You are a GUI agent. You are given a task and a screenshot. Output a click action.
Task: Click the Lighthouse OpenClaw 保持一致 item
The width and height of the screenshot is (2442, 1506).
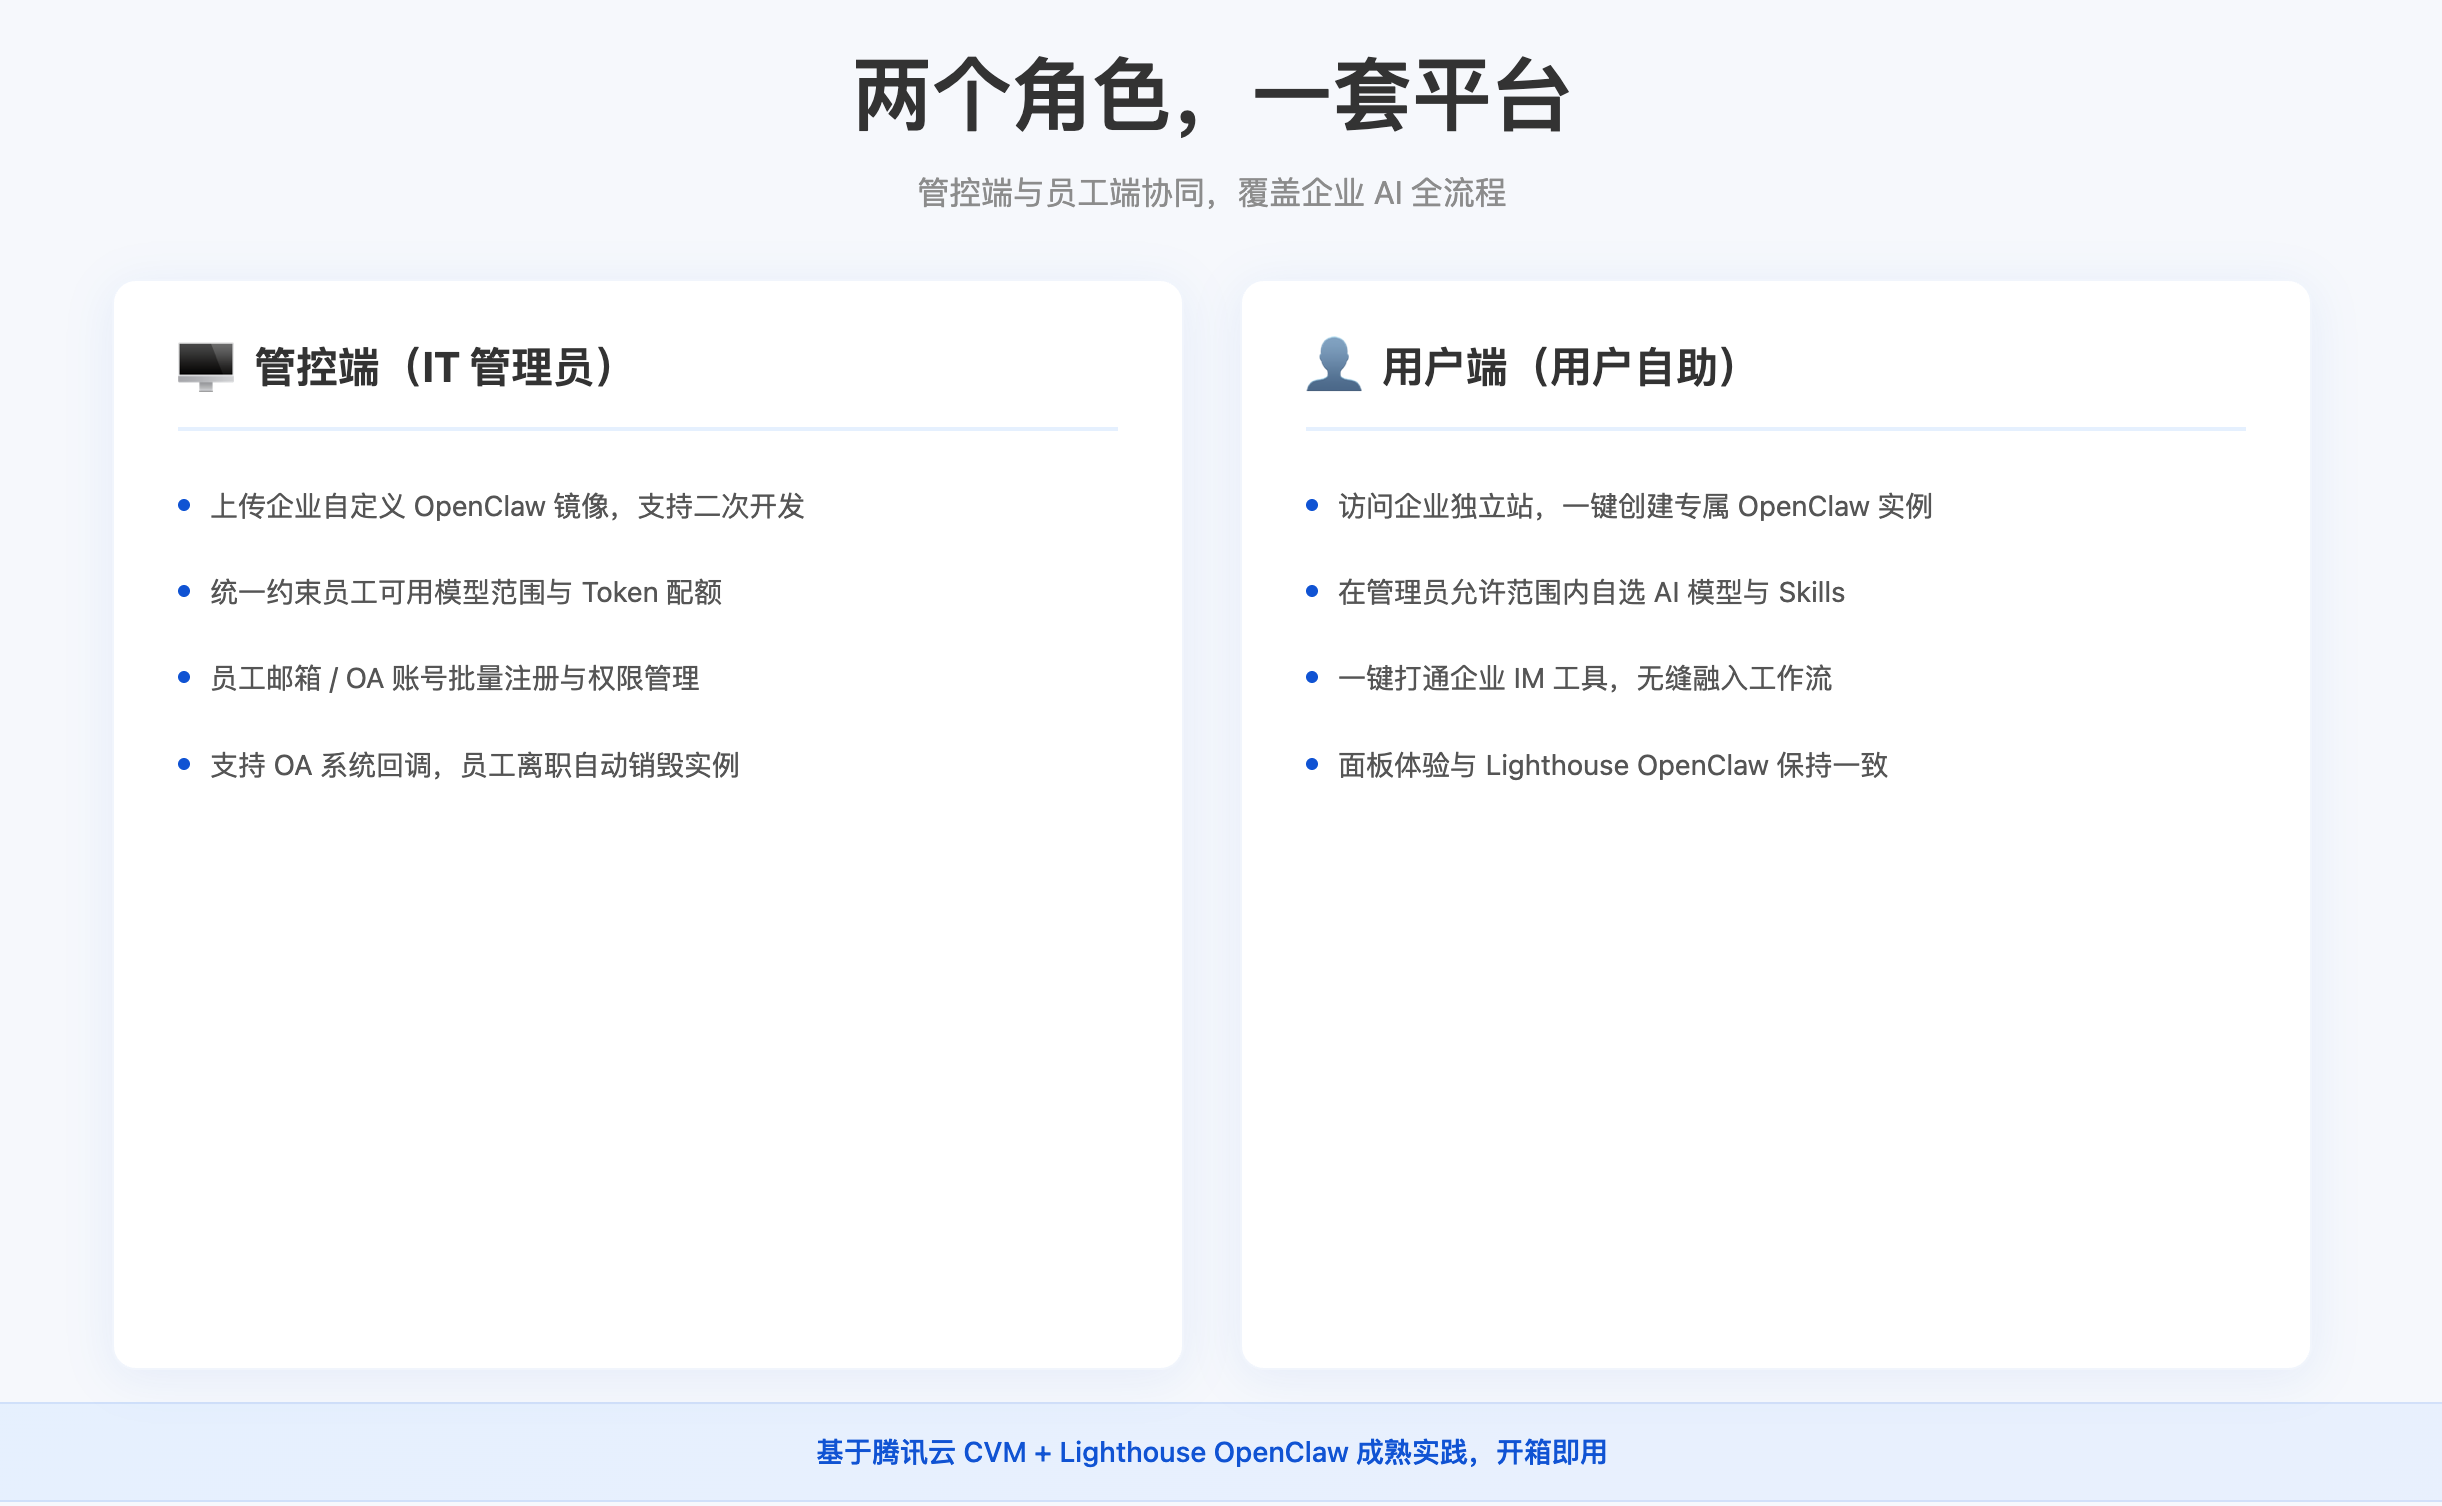point(1612,765)
